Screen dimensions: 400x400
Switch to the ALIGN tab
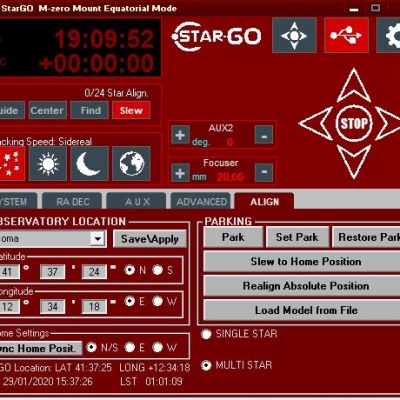pyautogui.click(x=264, y=201)
